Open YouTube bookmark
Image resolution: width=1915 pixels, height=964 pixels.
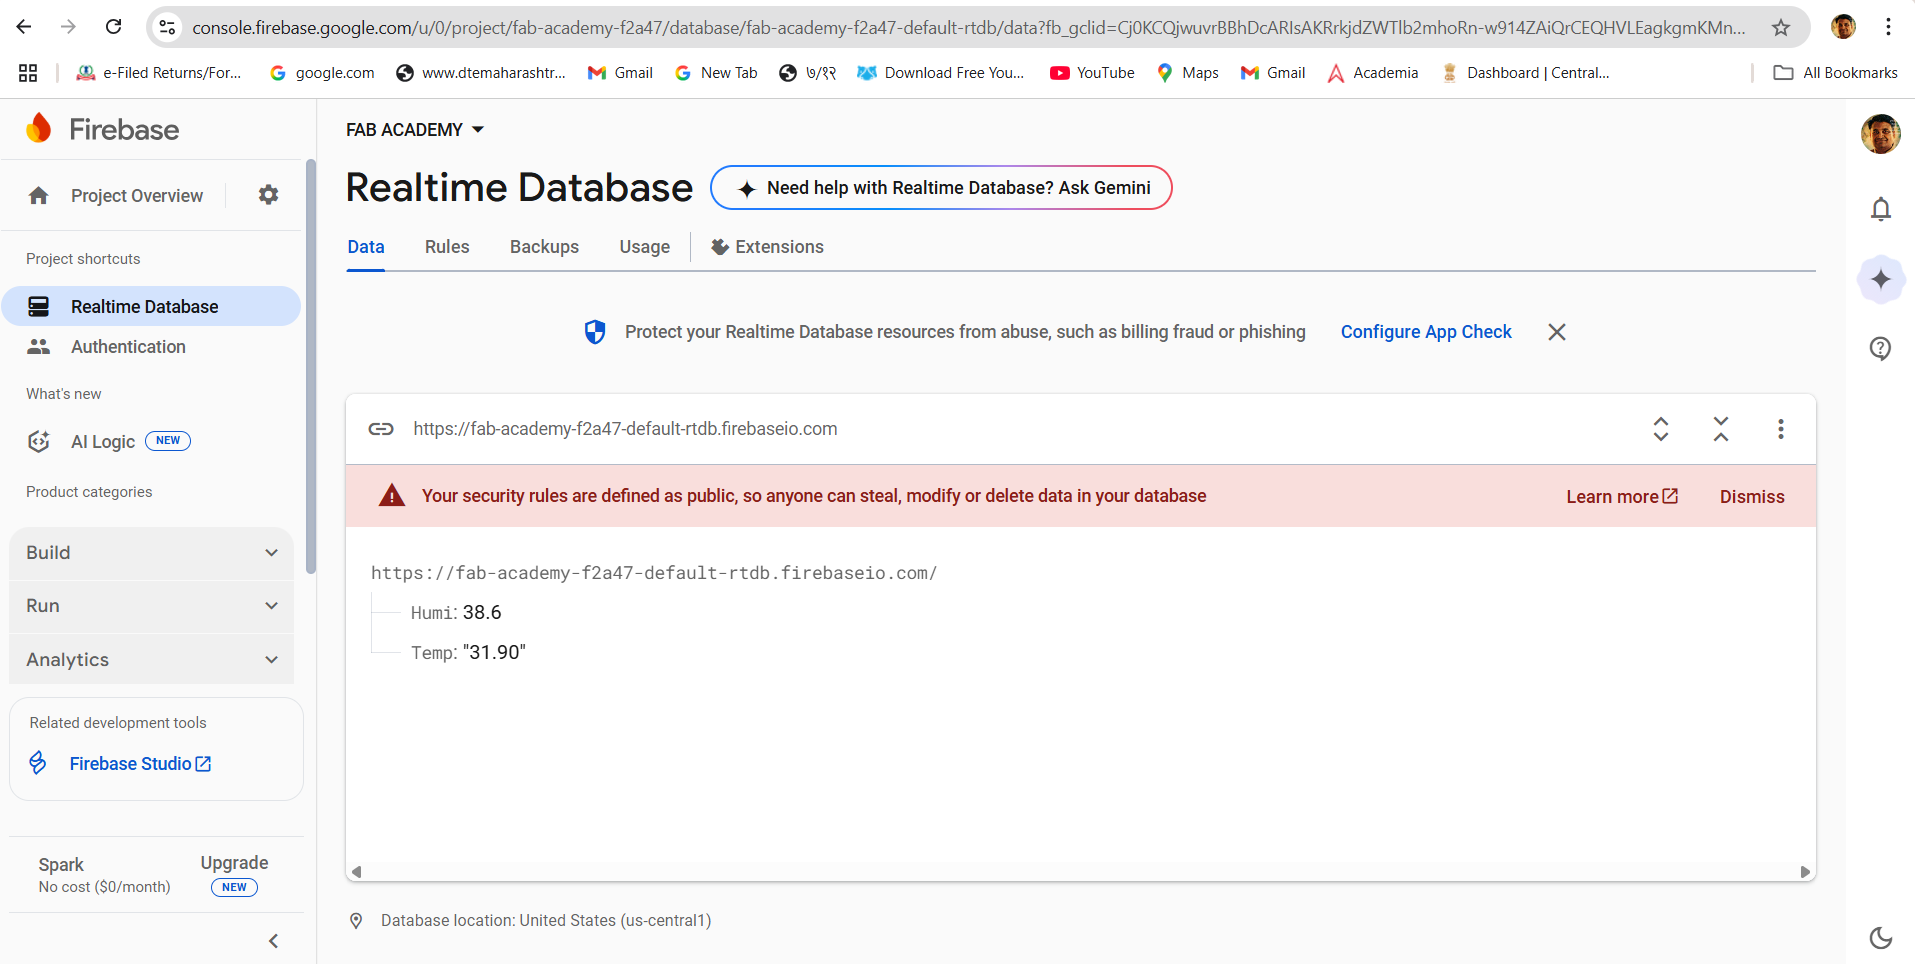click(1092, 73)
